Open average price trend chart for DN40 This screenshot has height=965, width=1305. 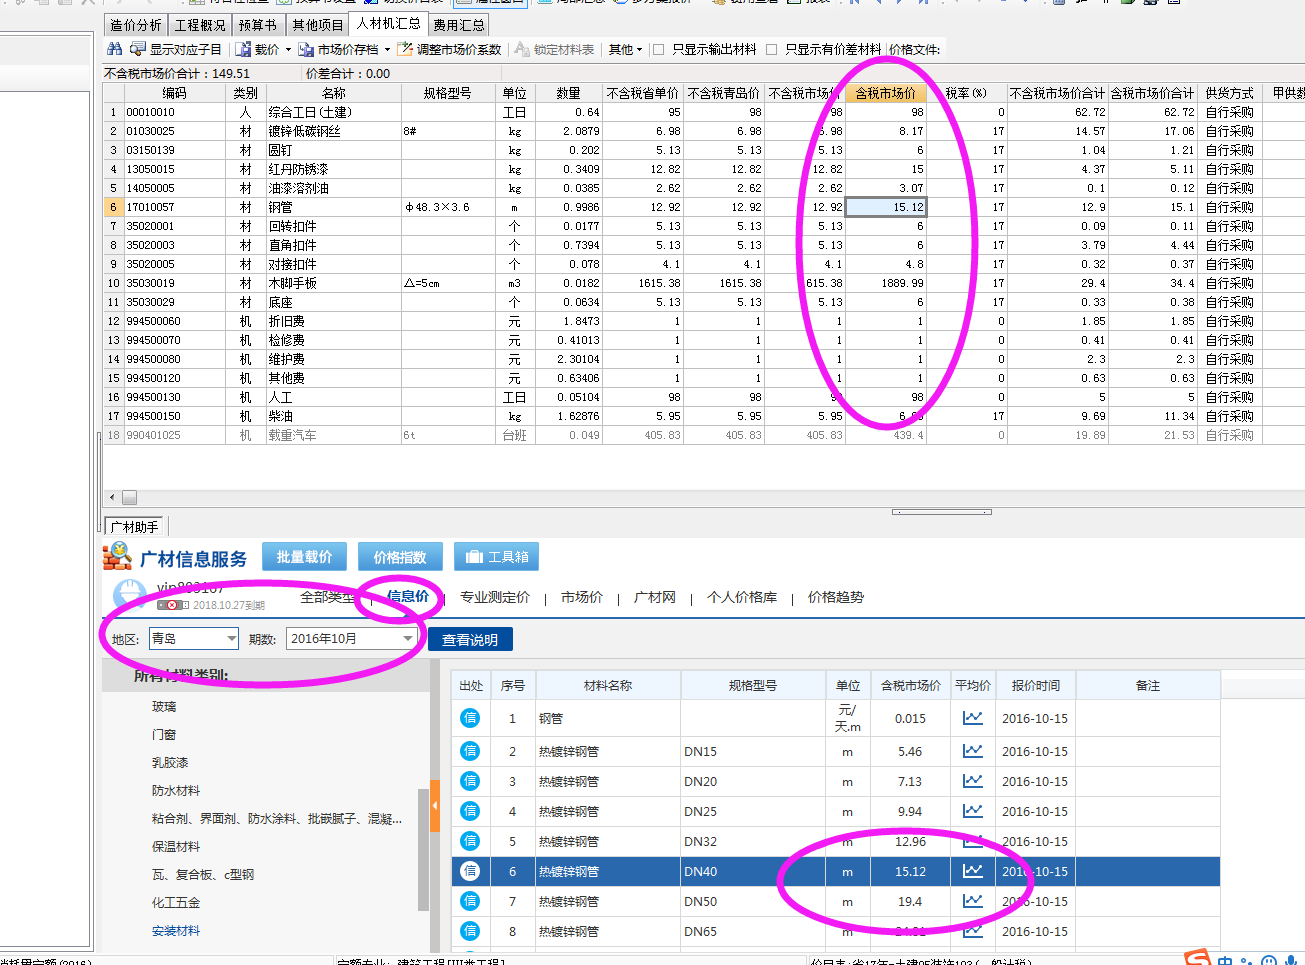click(972, 871)
